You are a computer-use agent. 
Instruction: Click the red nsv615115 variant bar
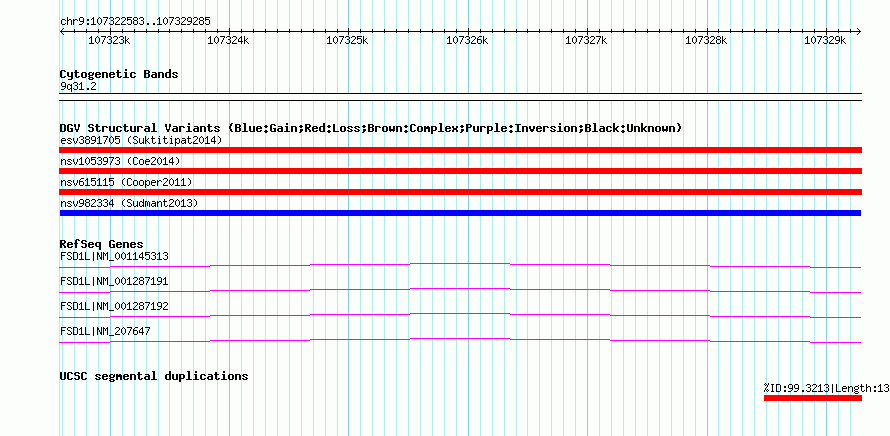tap(460, 192)
